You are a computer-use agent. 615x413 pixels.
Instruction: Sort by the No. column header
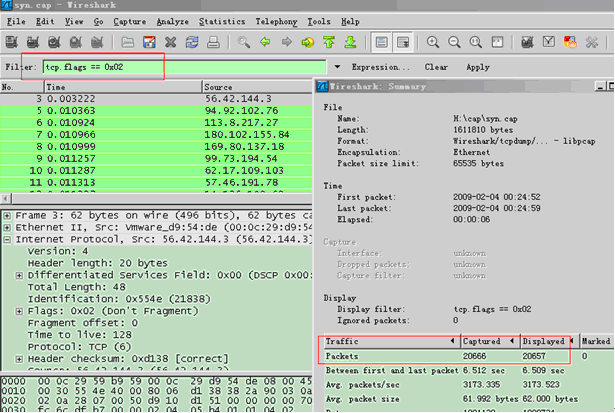[22, 87]
